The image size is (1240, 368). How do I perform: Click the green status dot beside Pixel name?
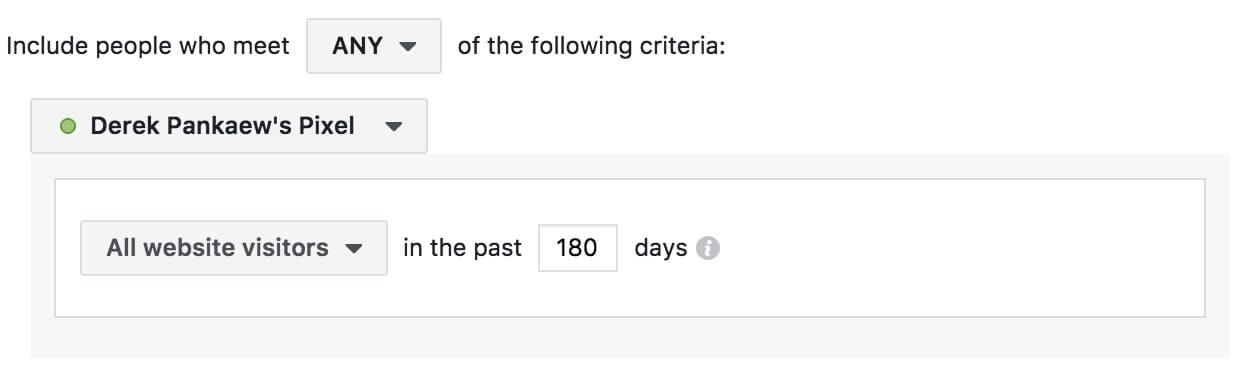[68, 127]
